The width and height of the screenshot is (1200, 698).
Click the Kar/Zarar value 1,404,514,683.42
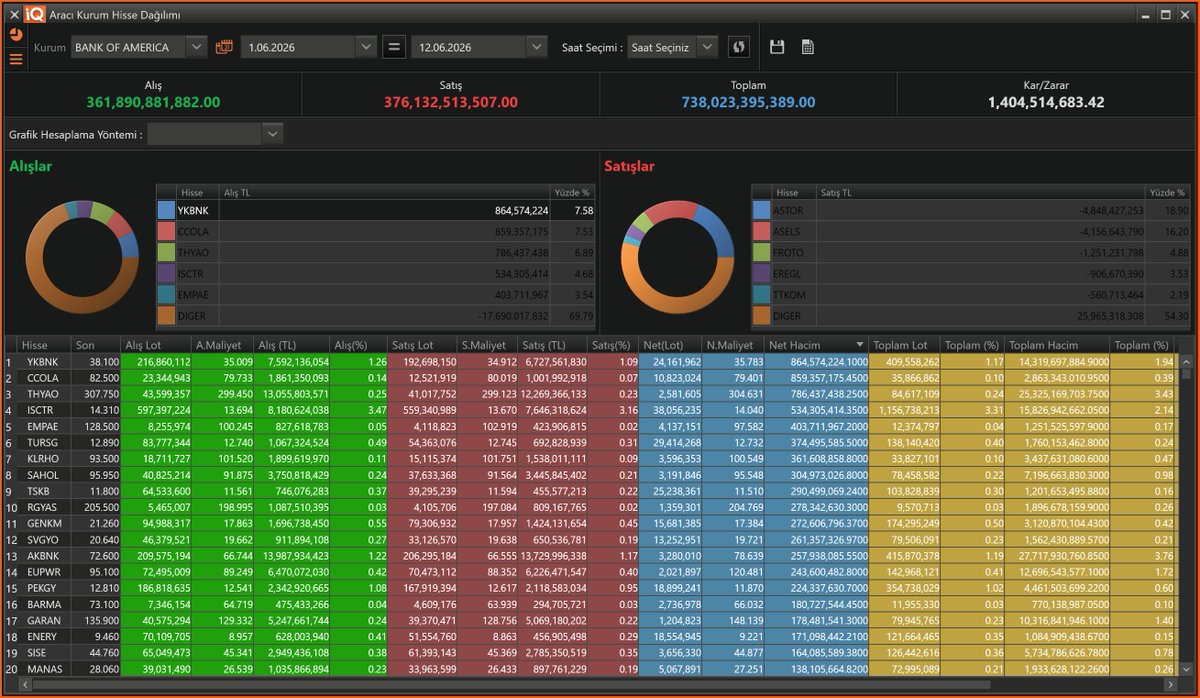[x=1046, y=102]
